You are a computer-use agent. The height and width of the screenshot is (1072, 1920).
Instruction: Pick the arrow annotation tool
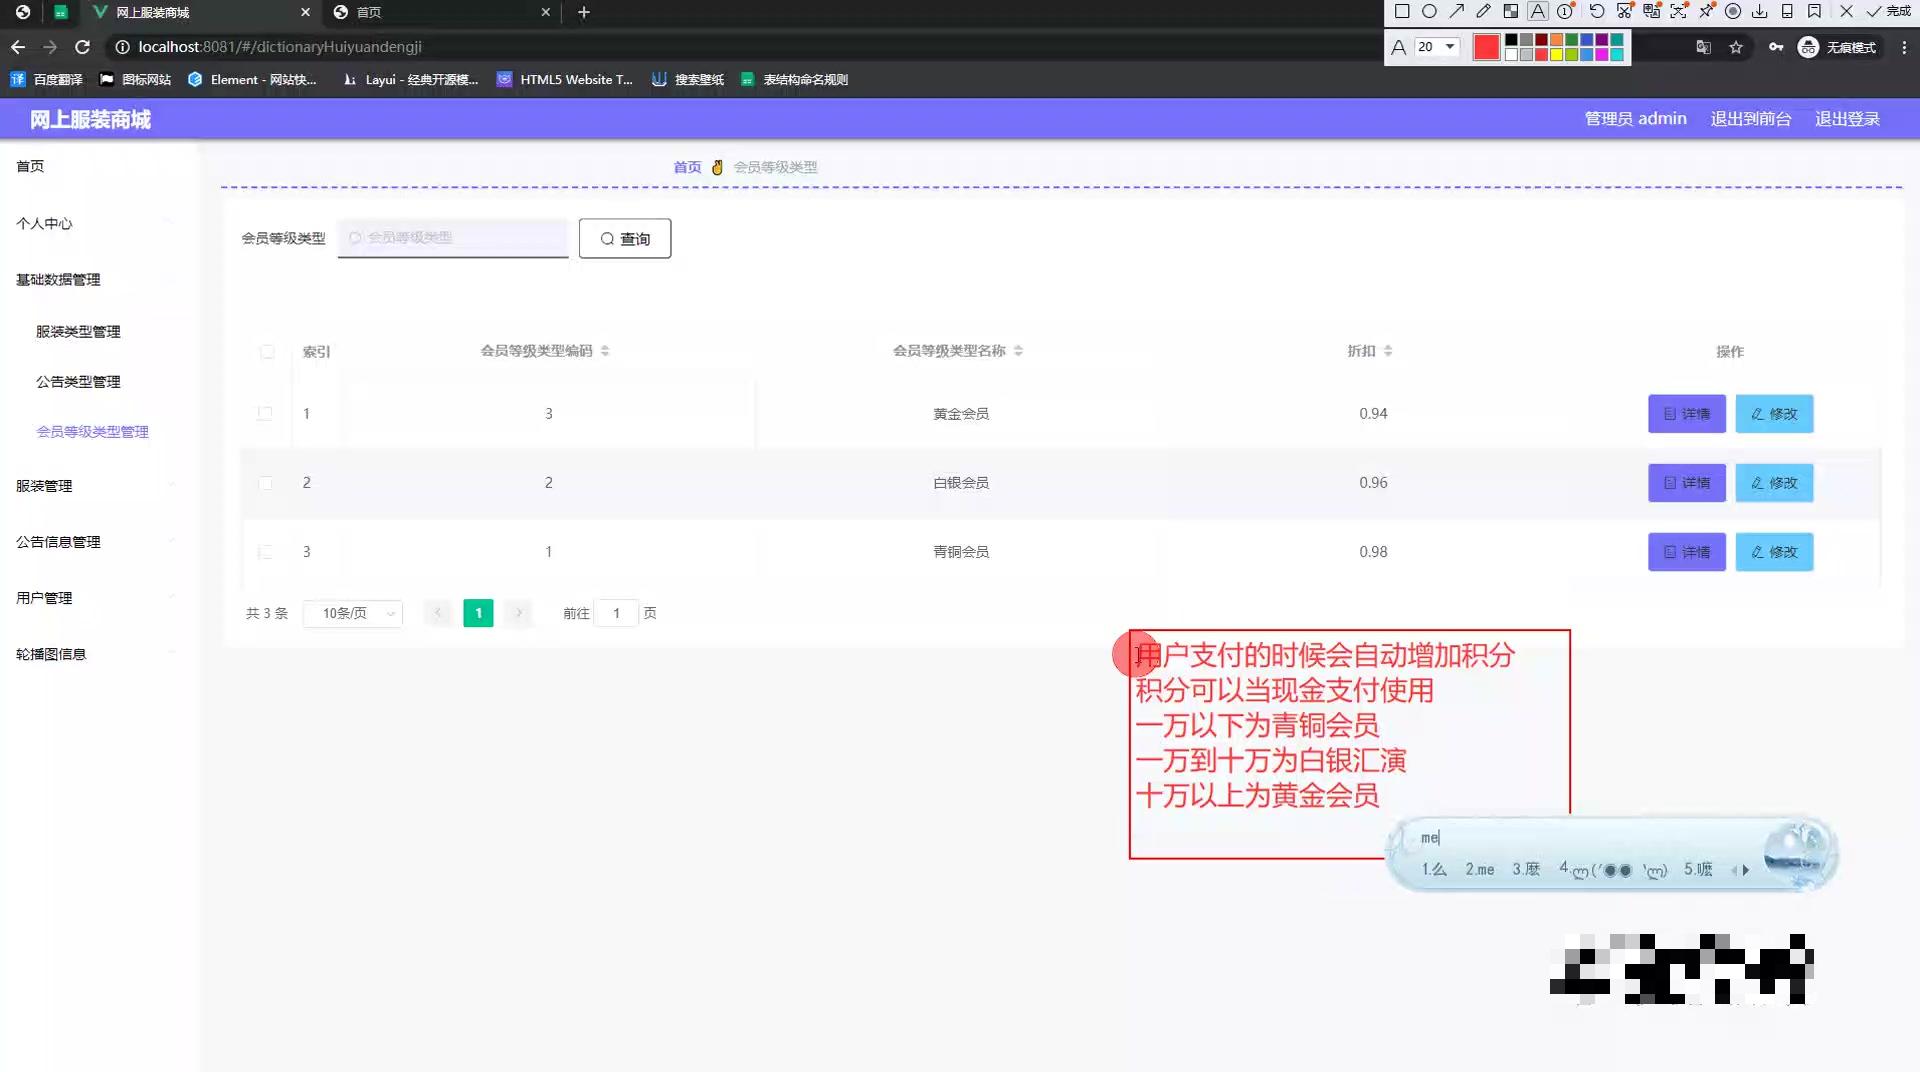tap(1456, 11)
